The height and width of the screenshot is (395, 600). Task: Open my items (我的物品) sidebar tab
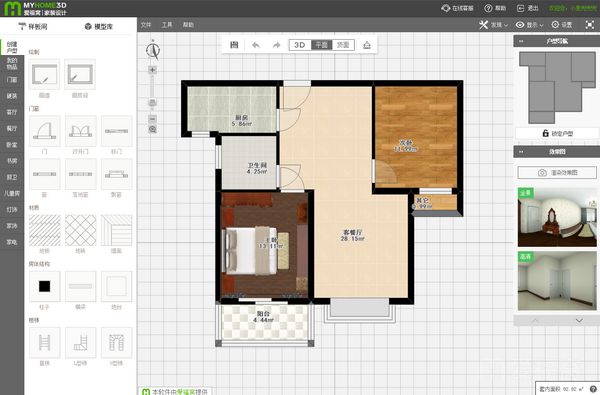click(x=12, y=64)
